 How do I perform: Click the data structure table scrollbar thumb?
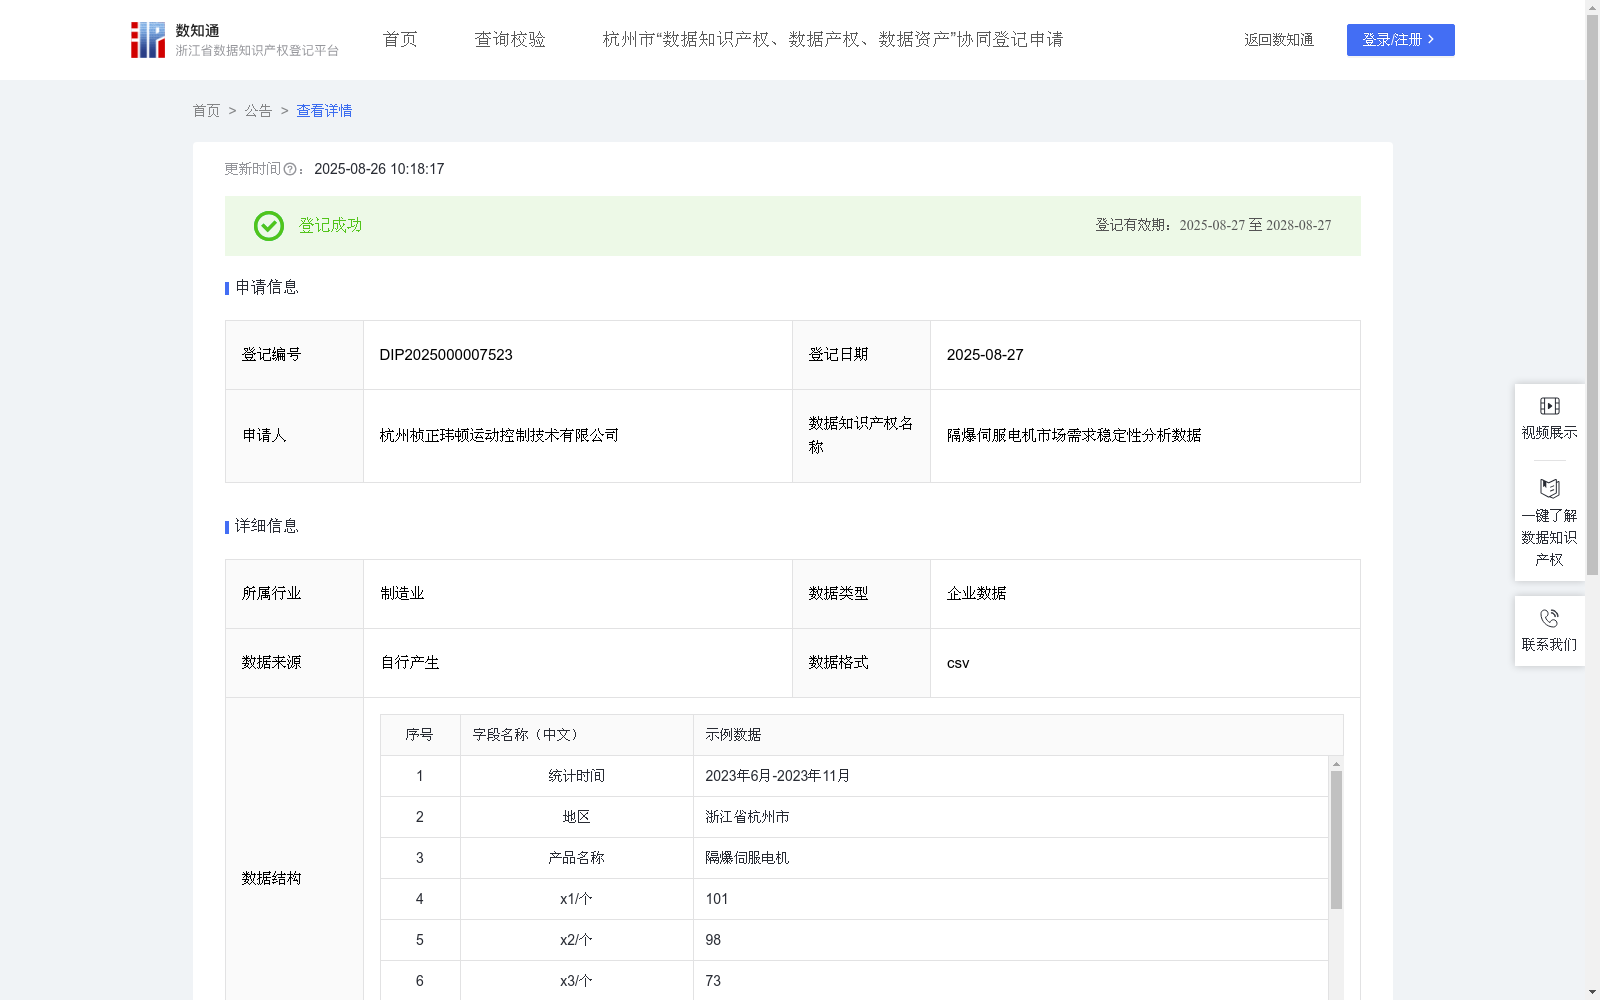pyautogui.click(x=1336, y=840)
